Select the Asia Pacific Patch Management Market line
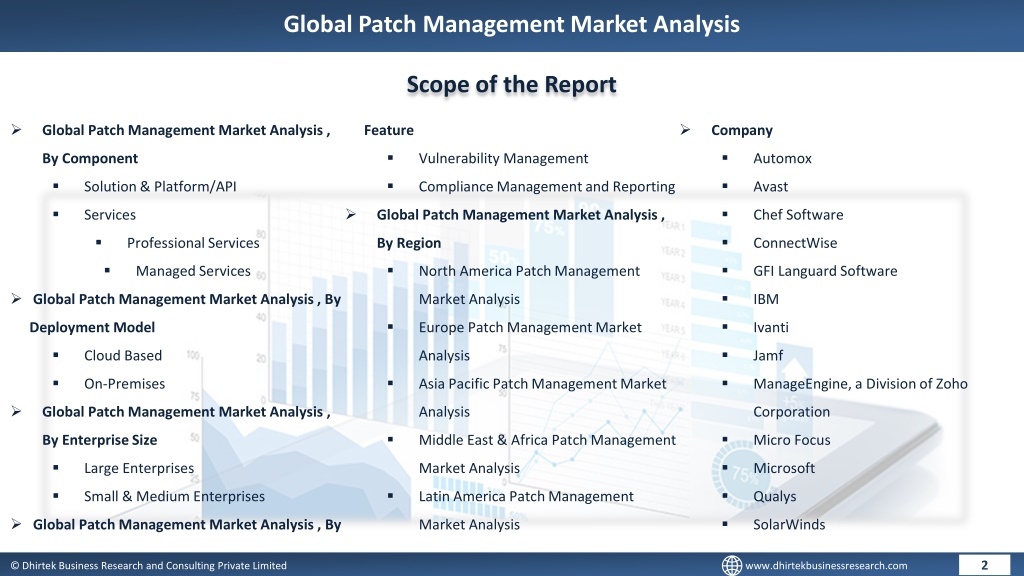 [543, 383]
